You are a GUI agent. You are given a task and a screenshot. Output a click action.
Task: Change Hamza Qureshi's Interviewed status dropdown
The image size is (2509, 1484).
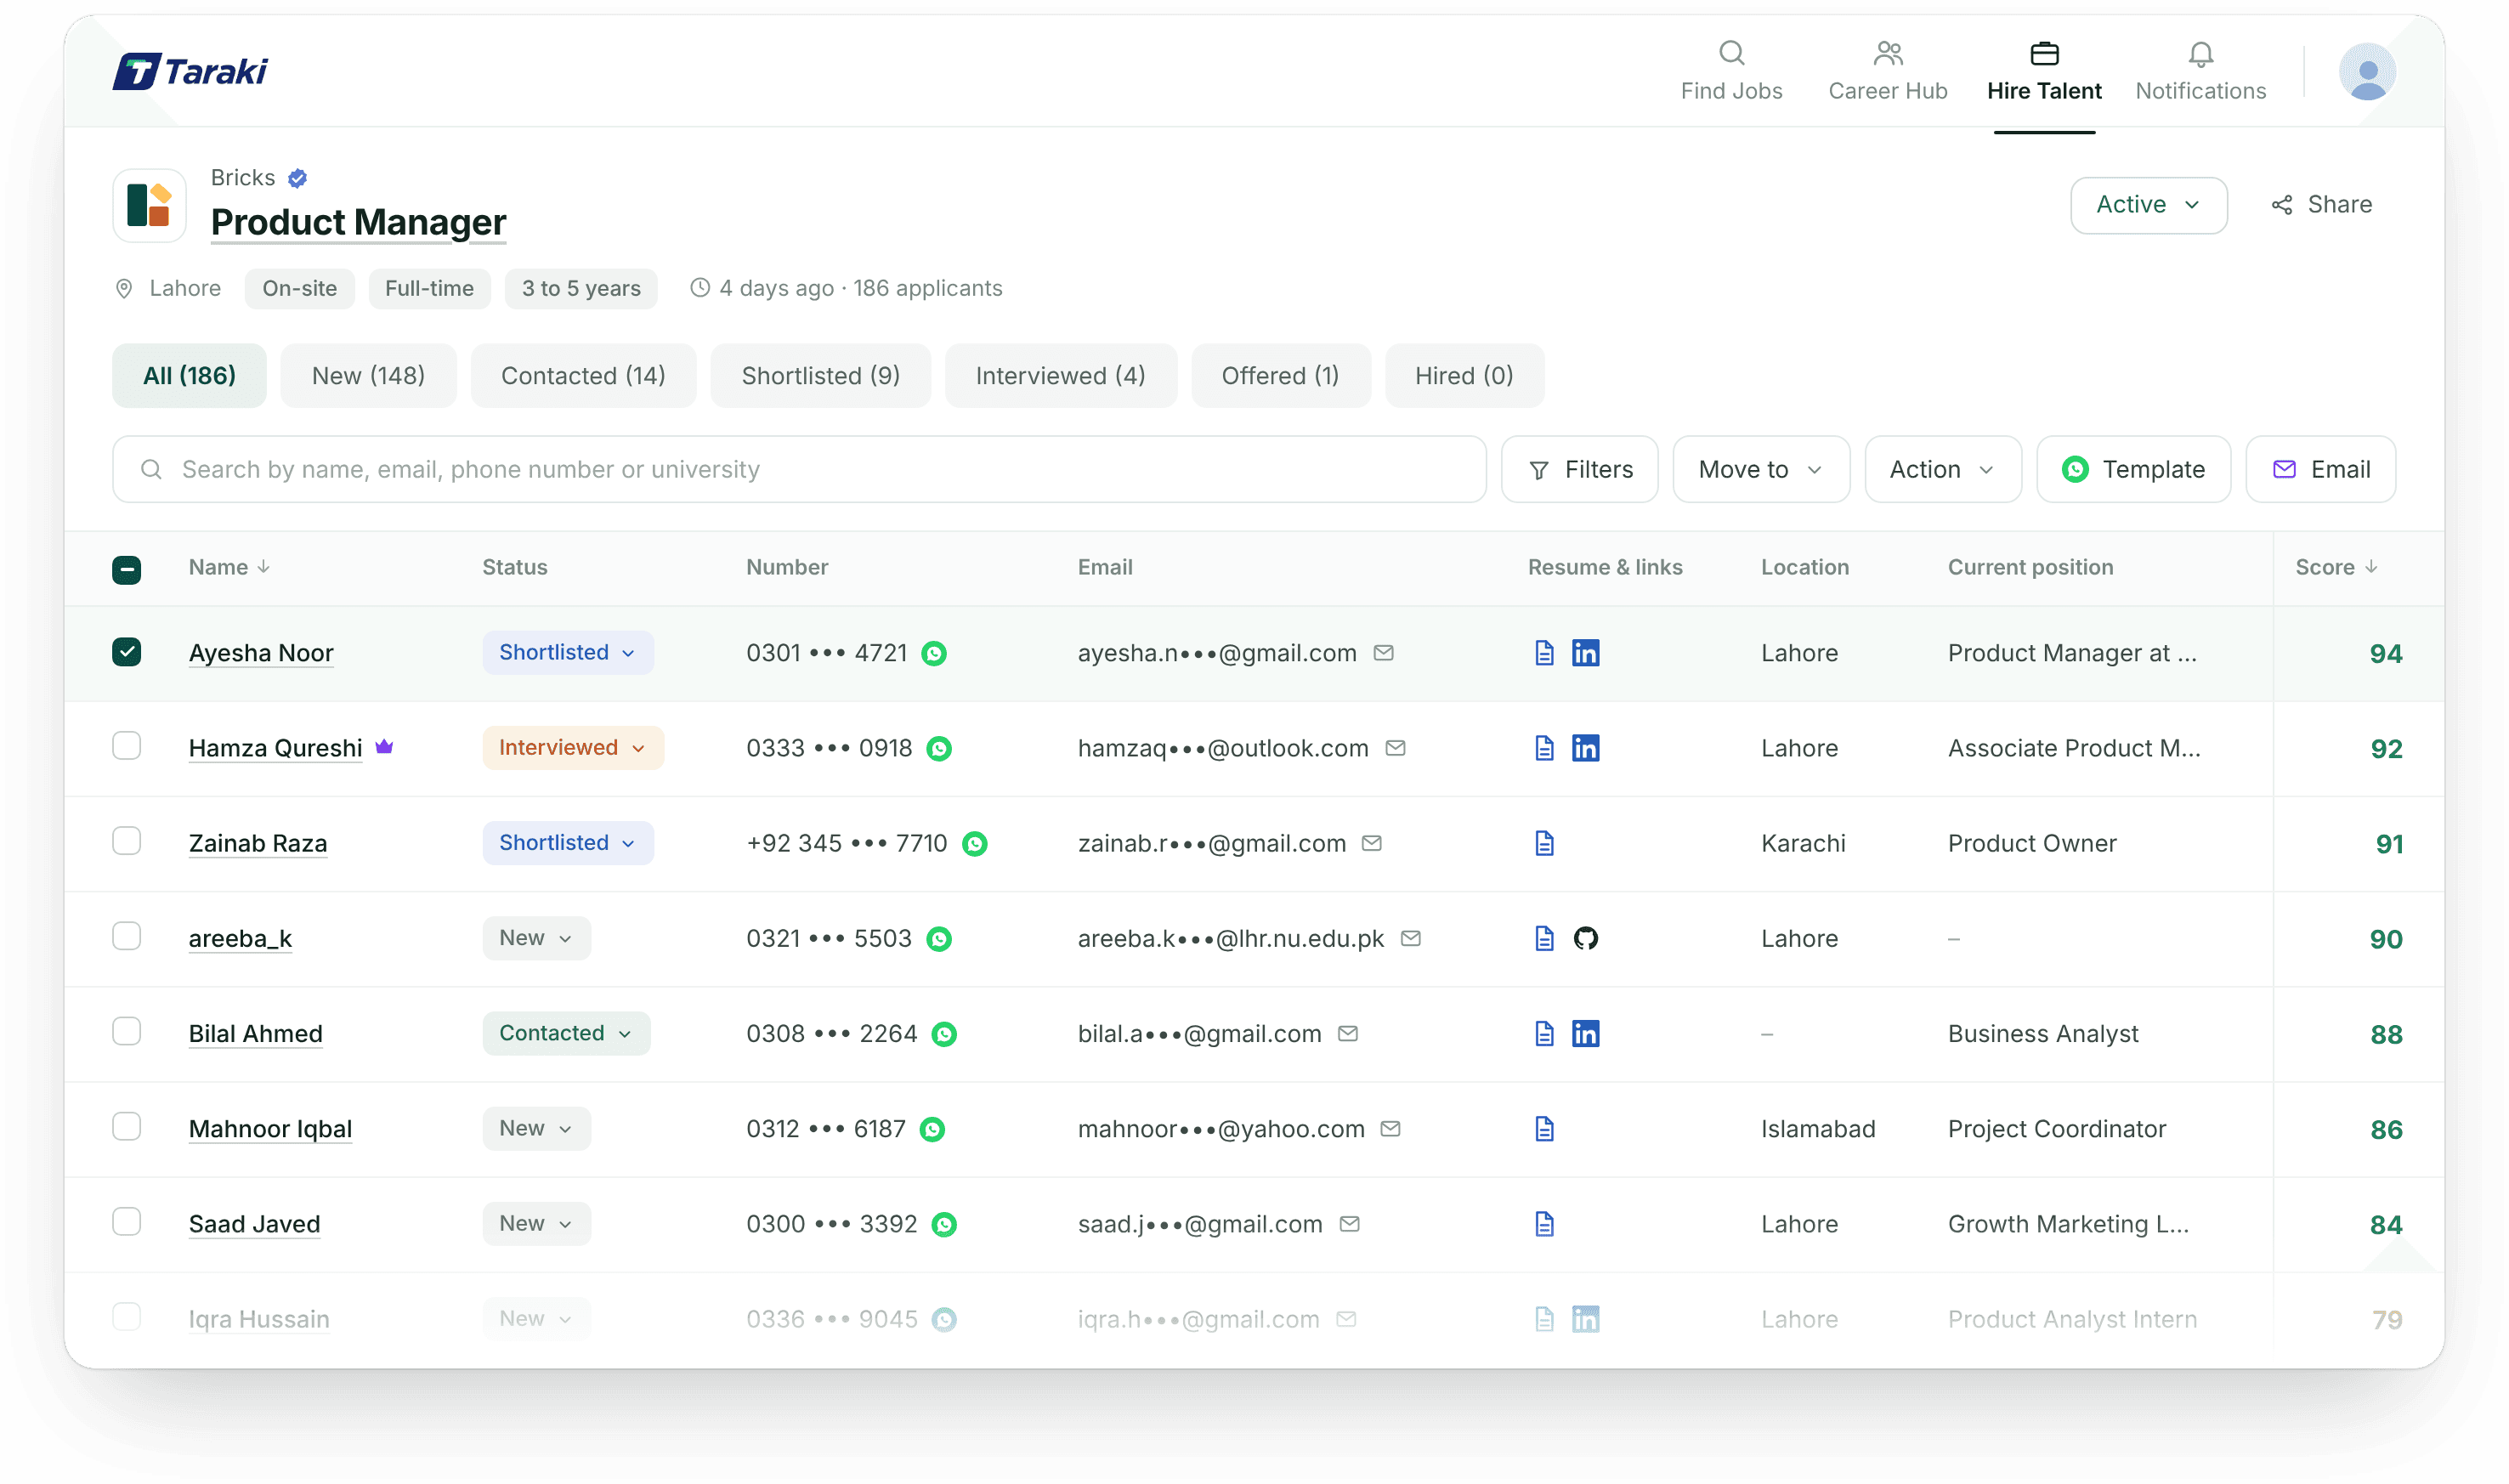point(572,748)
